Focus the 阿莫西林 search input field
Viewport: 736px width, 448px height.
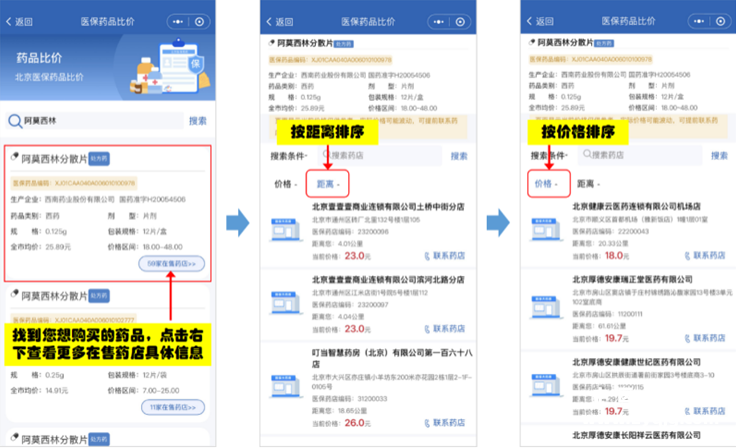102,121
